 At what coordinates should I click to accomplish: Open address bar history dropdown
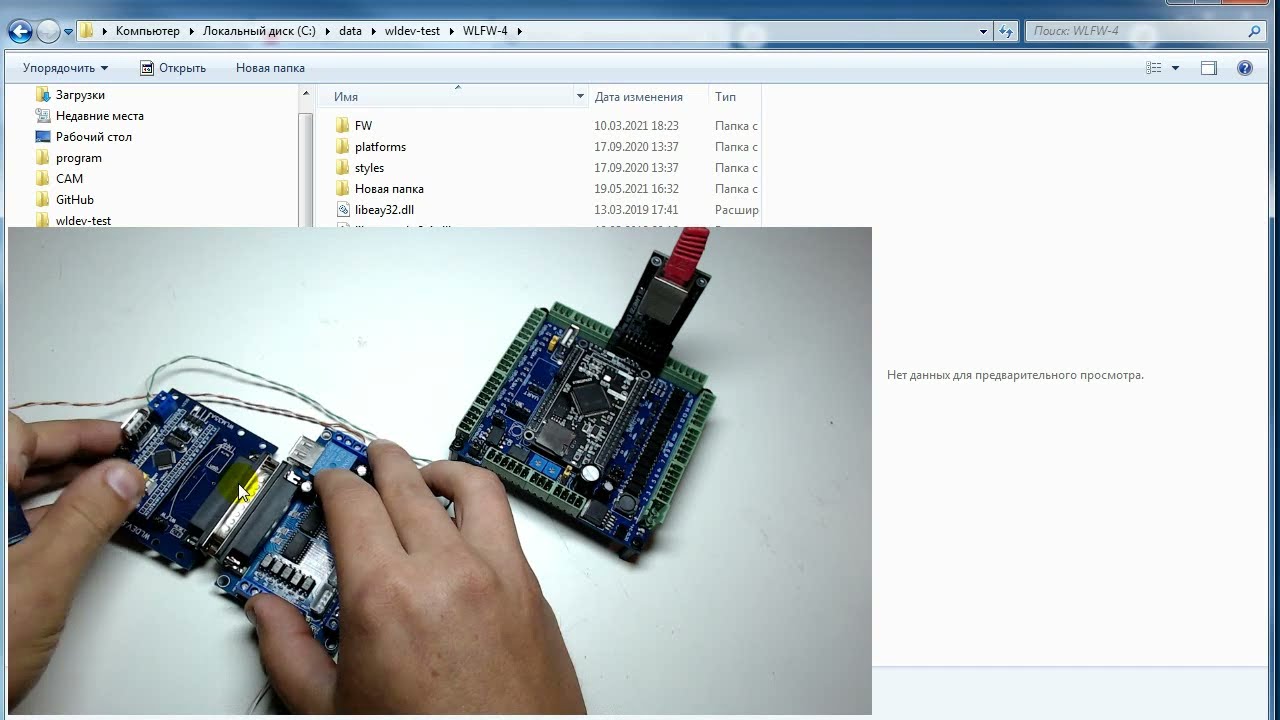[984, 31]
